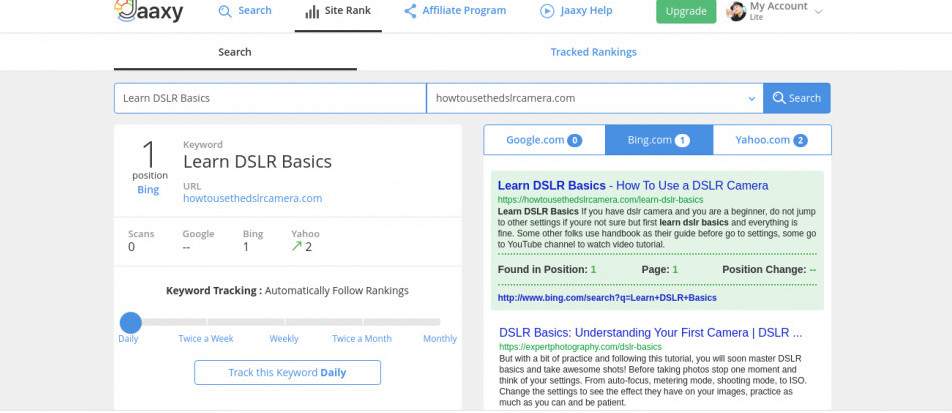Screen dimensions: 952x413
Task: Click the green Upgrade button
Action: pos(686,12)
